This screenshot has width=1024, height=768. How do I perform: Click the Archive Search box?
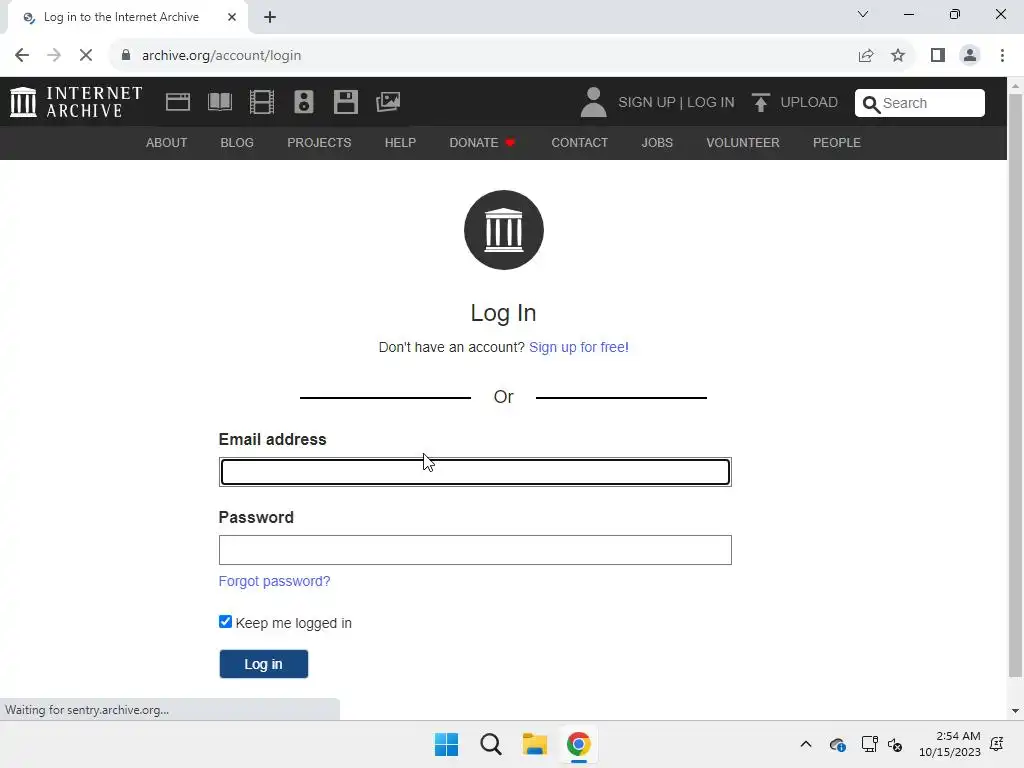point(920,103)
